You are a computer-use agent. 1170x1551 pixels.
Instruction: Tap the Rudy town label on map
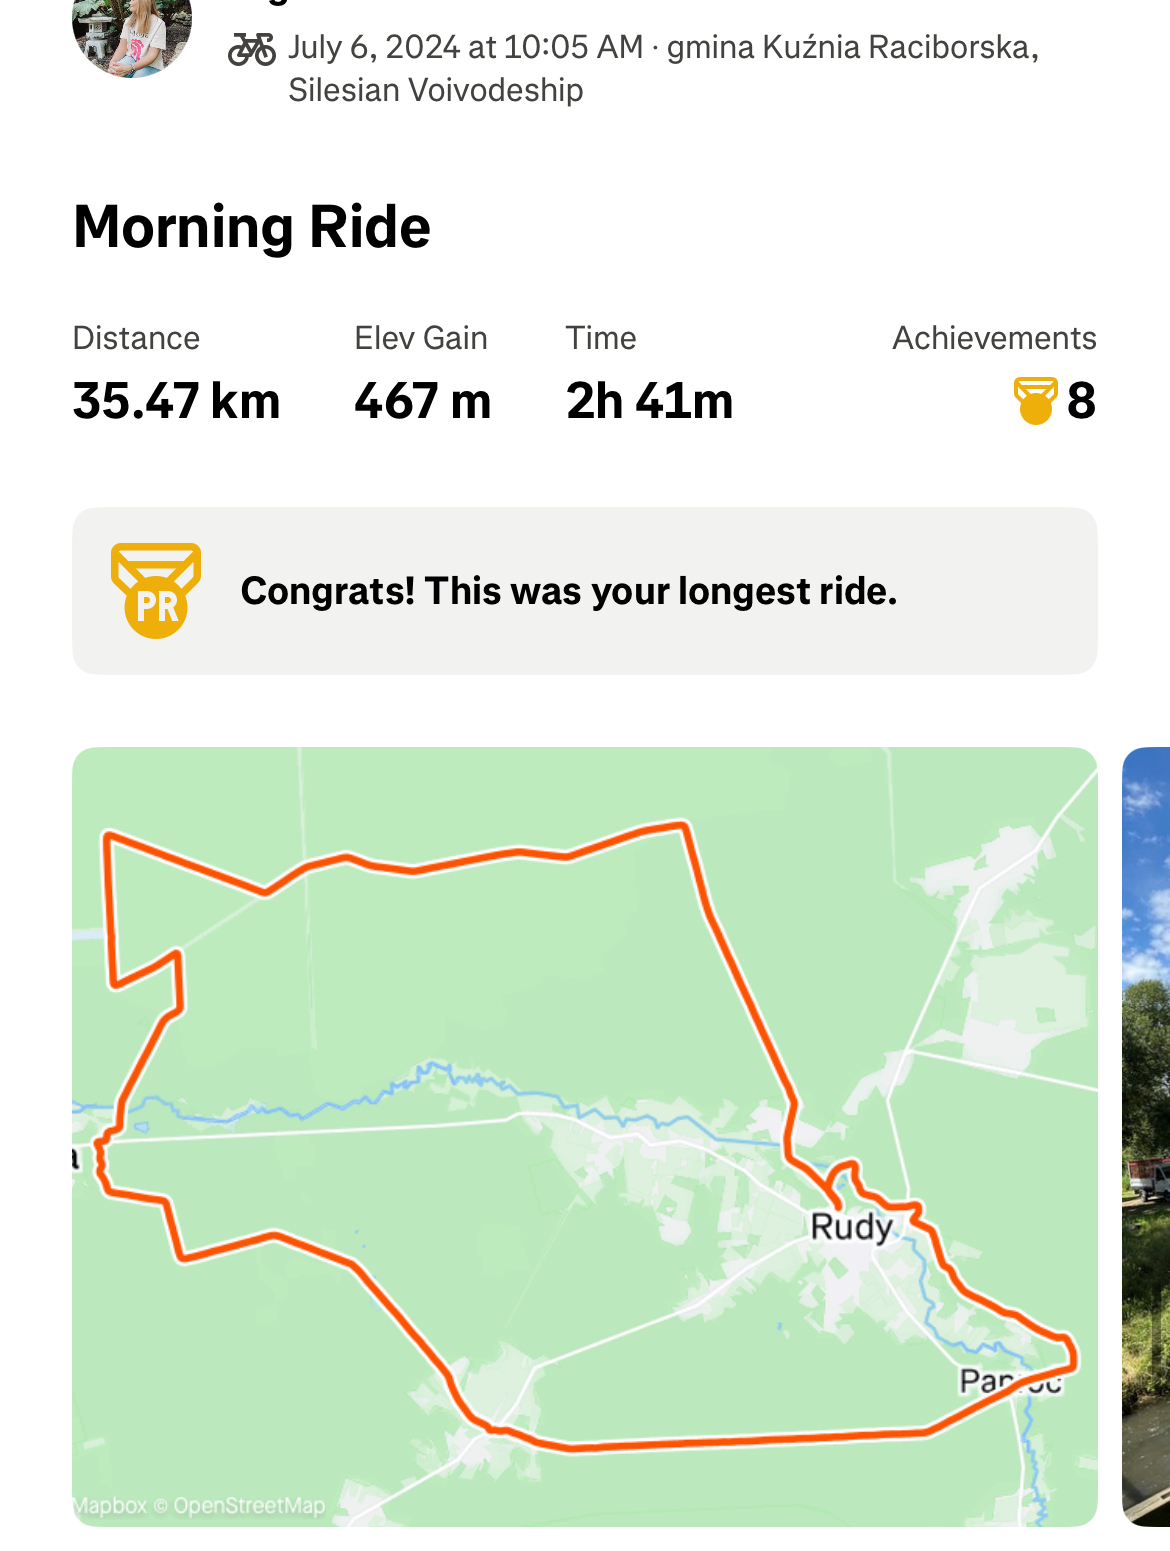[851, 1226]
